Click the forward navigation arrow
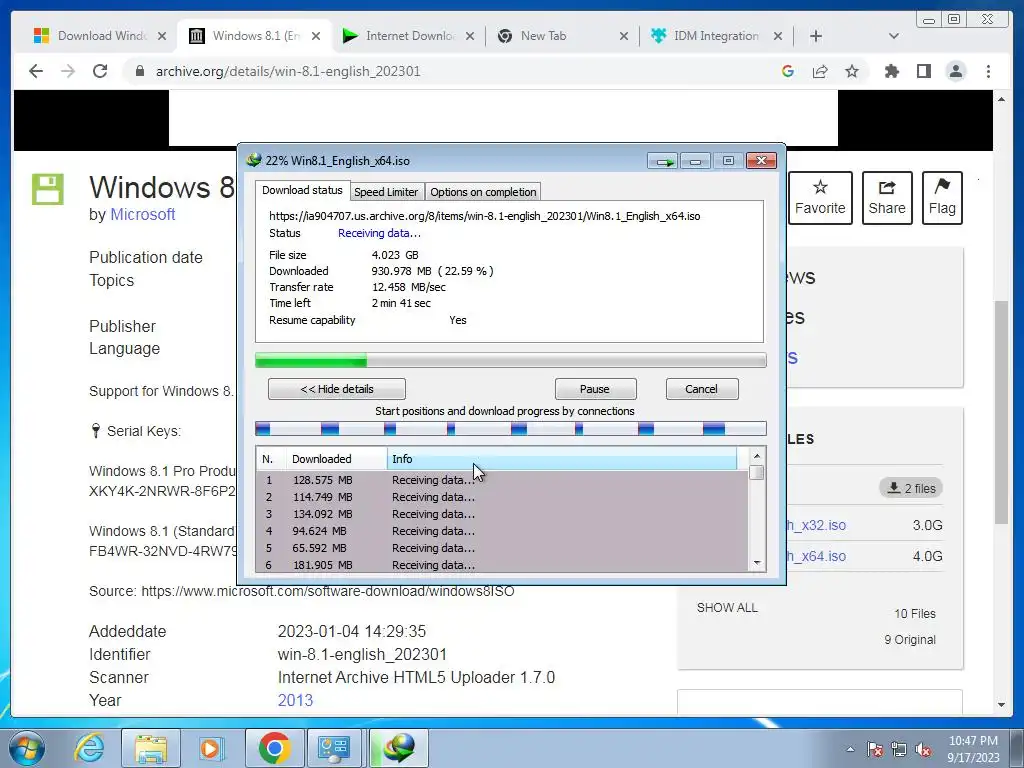Screen dimensions: 1024x768 point(68,71)
